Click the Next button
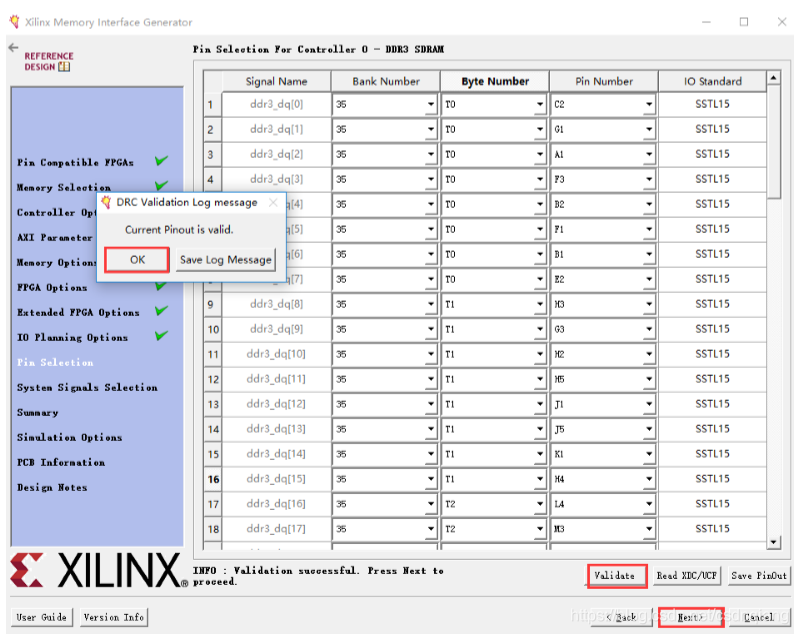798x634 pixels. pyautogui.click(x=691, y=617)
